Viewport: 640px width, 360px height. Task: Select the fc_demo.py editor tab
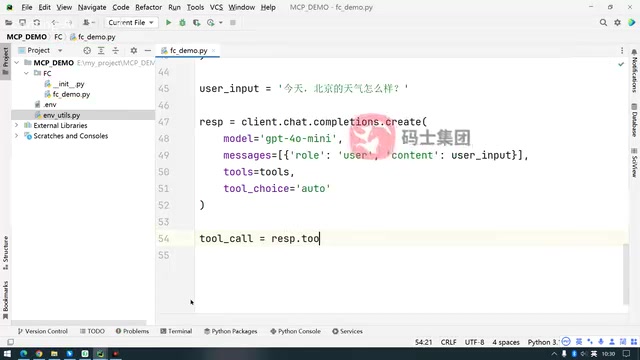pos(188,50)
